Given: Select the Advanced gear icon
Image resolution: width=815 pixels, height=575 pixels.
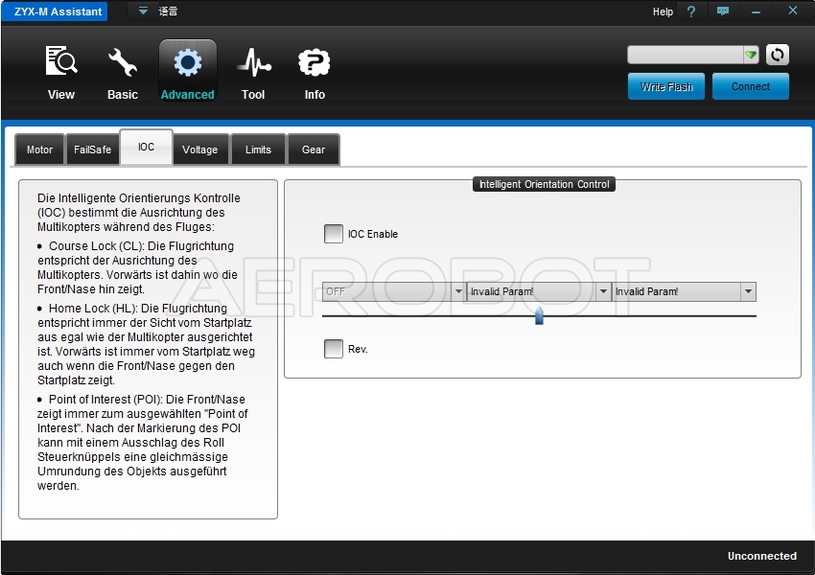Looking at the screenshot, I should point(187,63).
